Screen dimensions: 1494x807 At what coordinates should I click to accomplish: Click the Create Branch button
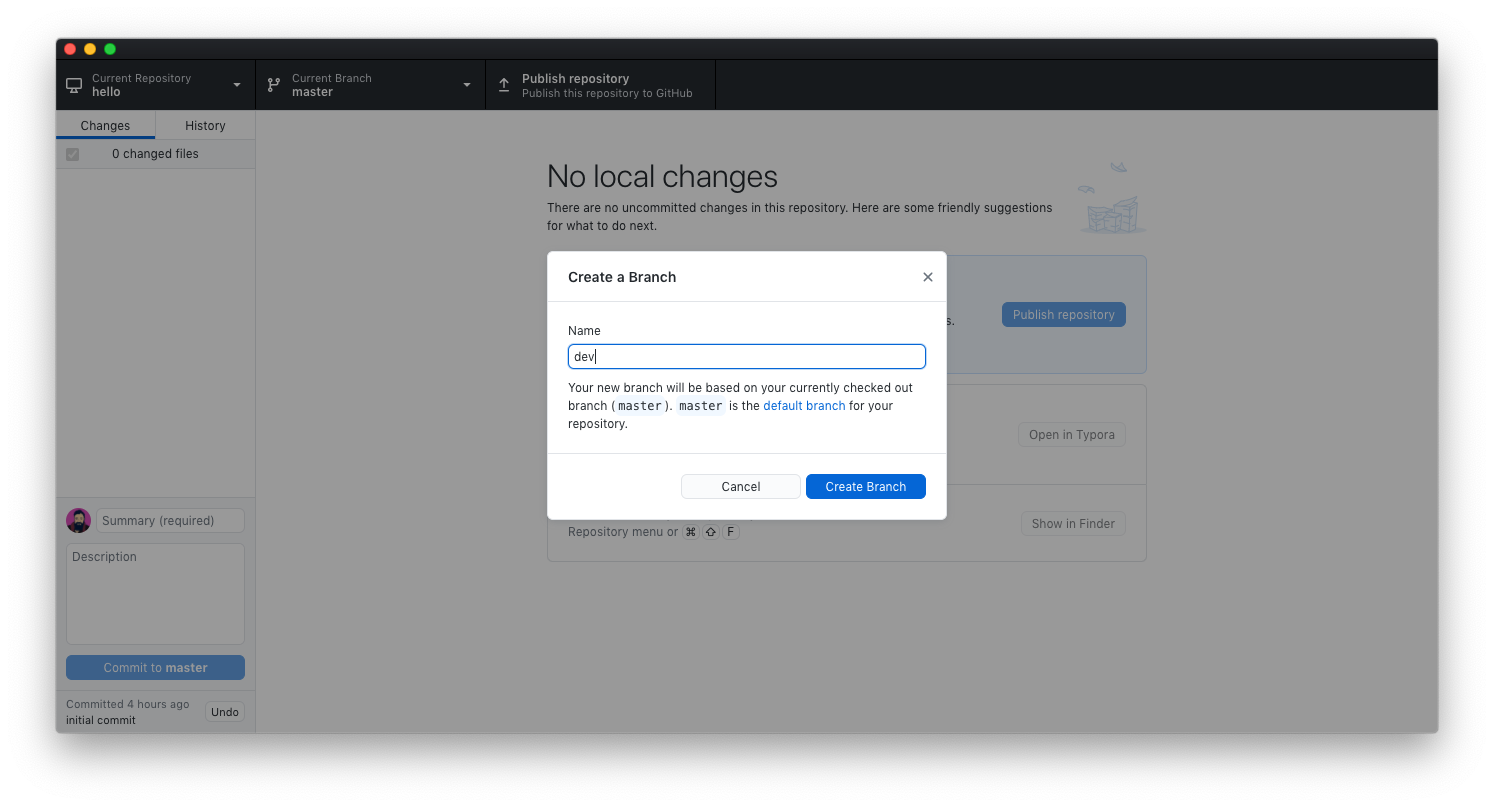click(x=865, y=486)
